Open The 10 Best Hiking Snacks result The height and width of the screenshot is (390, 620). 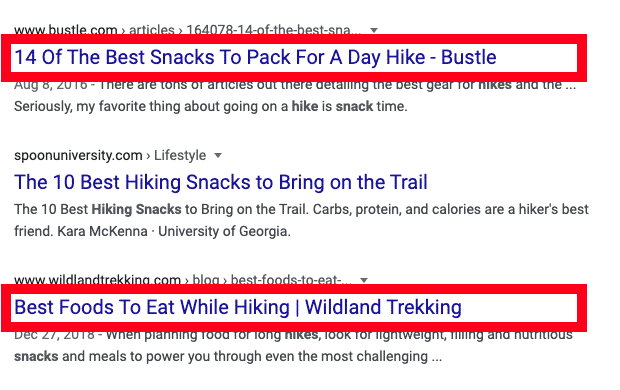point(221,182)
